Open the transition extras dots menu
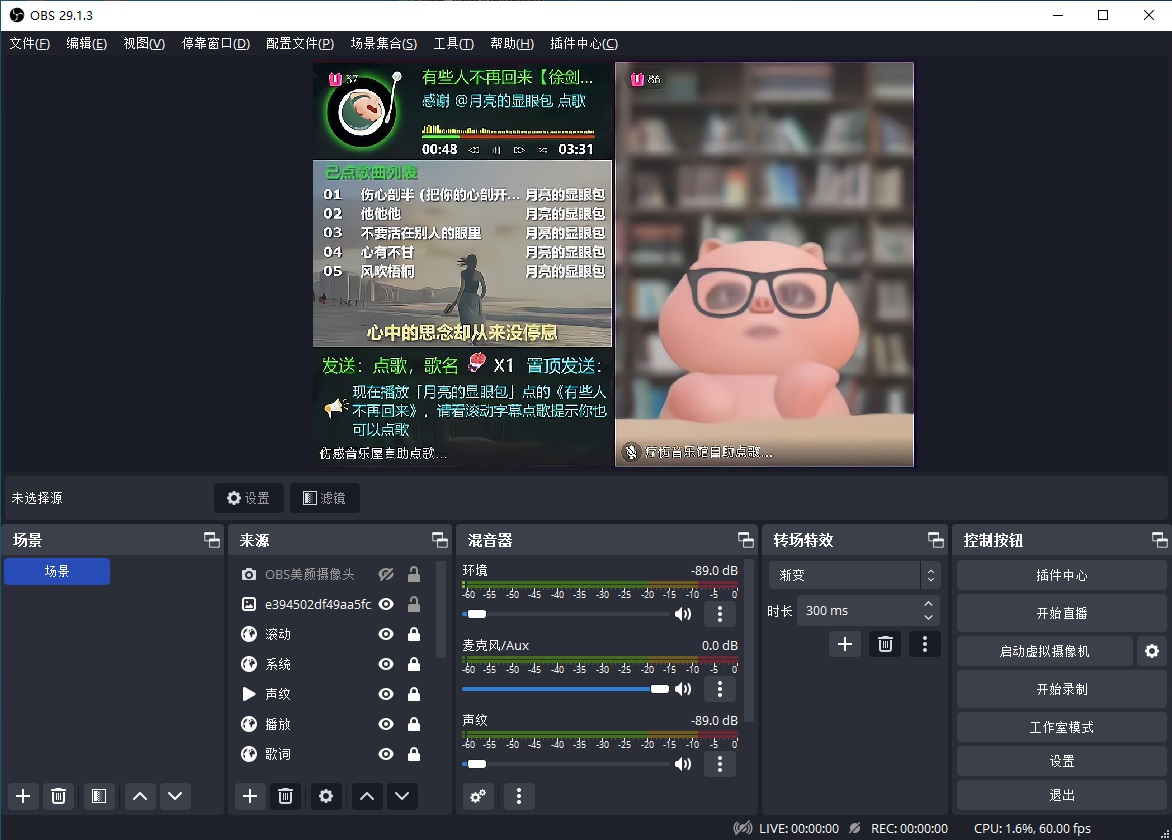The height and width of the screenshot is (840, 1172). point(924,644)
